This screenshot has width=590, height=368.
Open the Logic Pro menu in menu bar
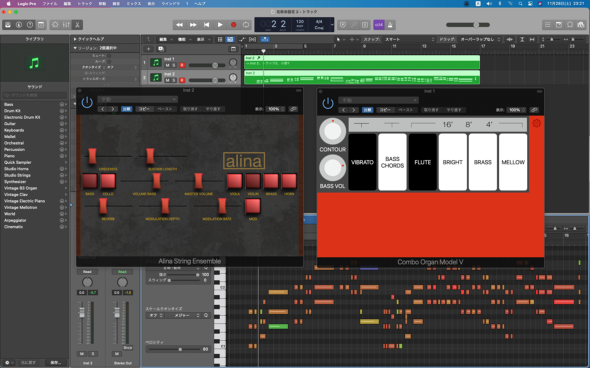(x=26, y=3)
